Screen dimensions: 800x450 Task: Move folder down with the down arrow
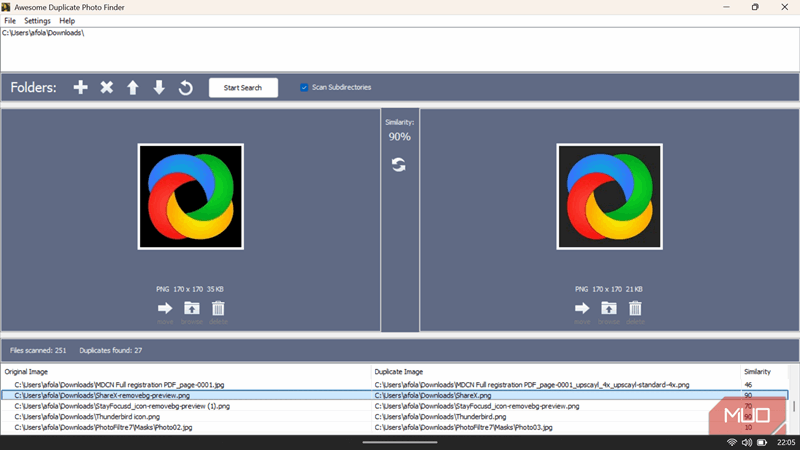(x=159, y=88)
